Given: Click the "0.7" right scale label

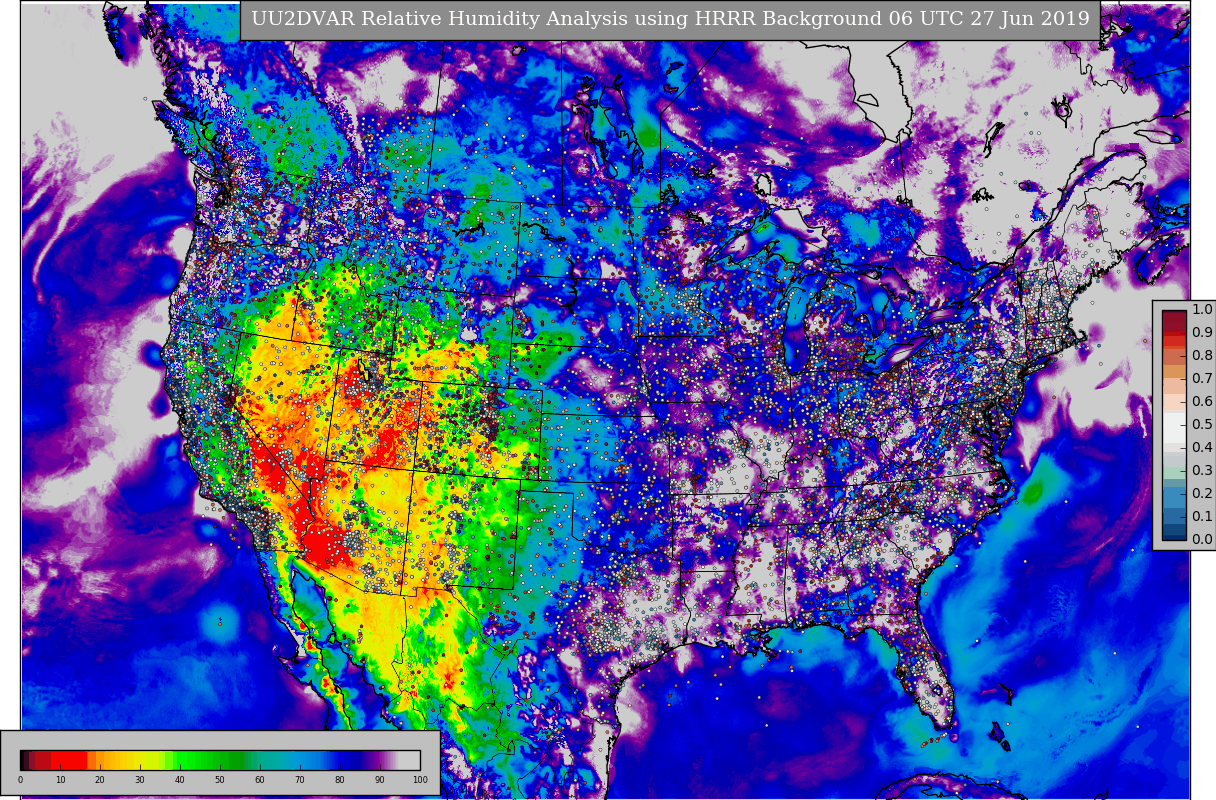Looking at the screenshot, I should pos(1202,379).
